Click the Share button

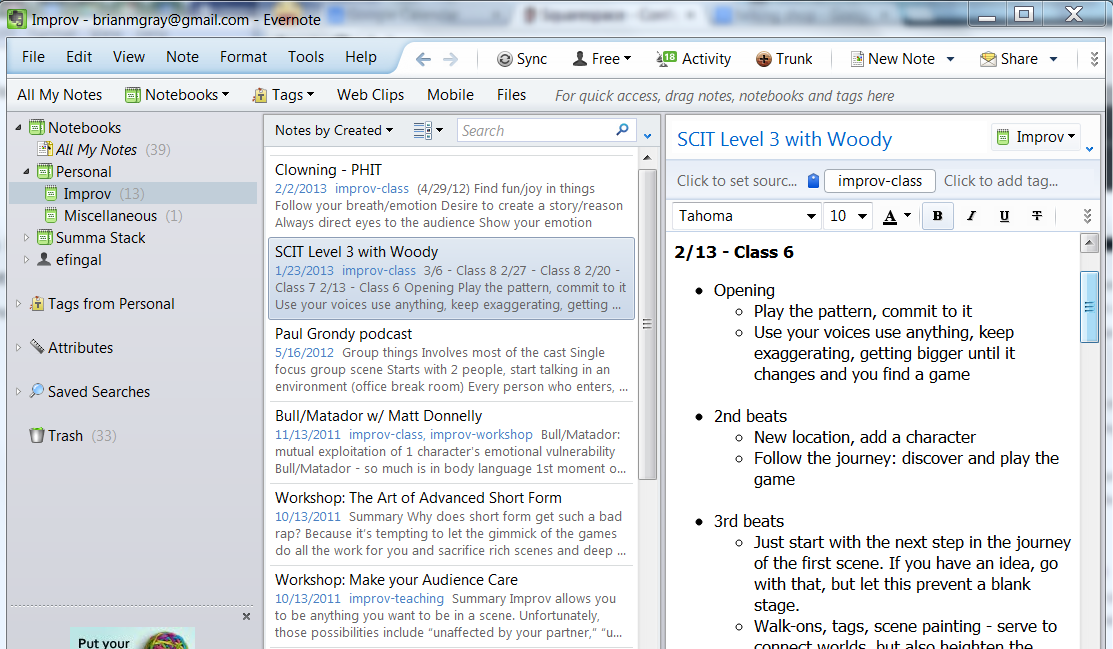(x=1009, y=59)
